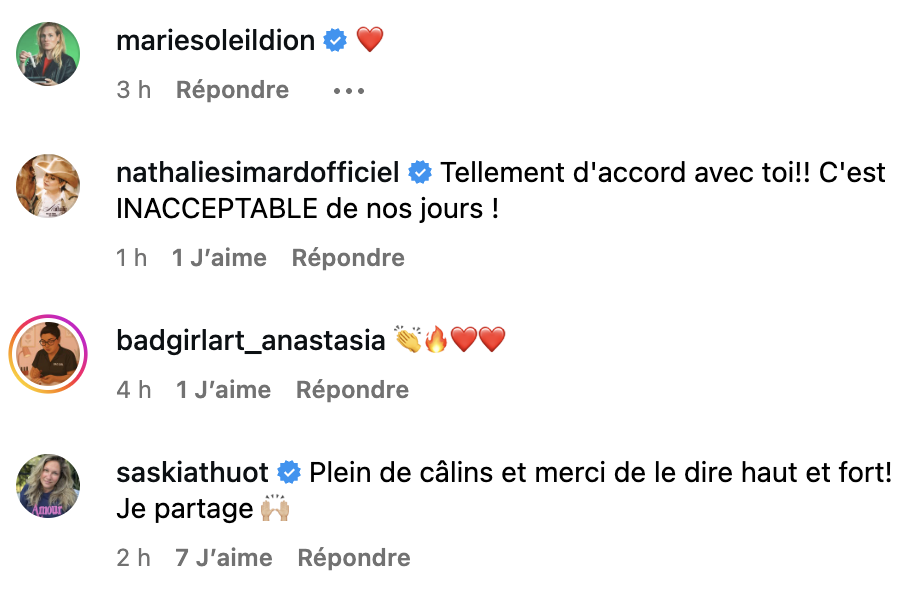Click saskiathuot's verified badge
Image resolution: width=918 pixels, height=596 pixels.
[289, 473]
